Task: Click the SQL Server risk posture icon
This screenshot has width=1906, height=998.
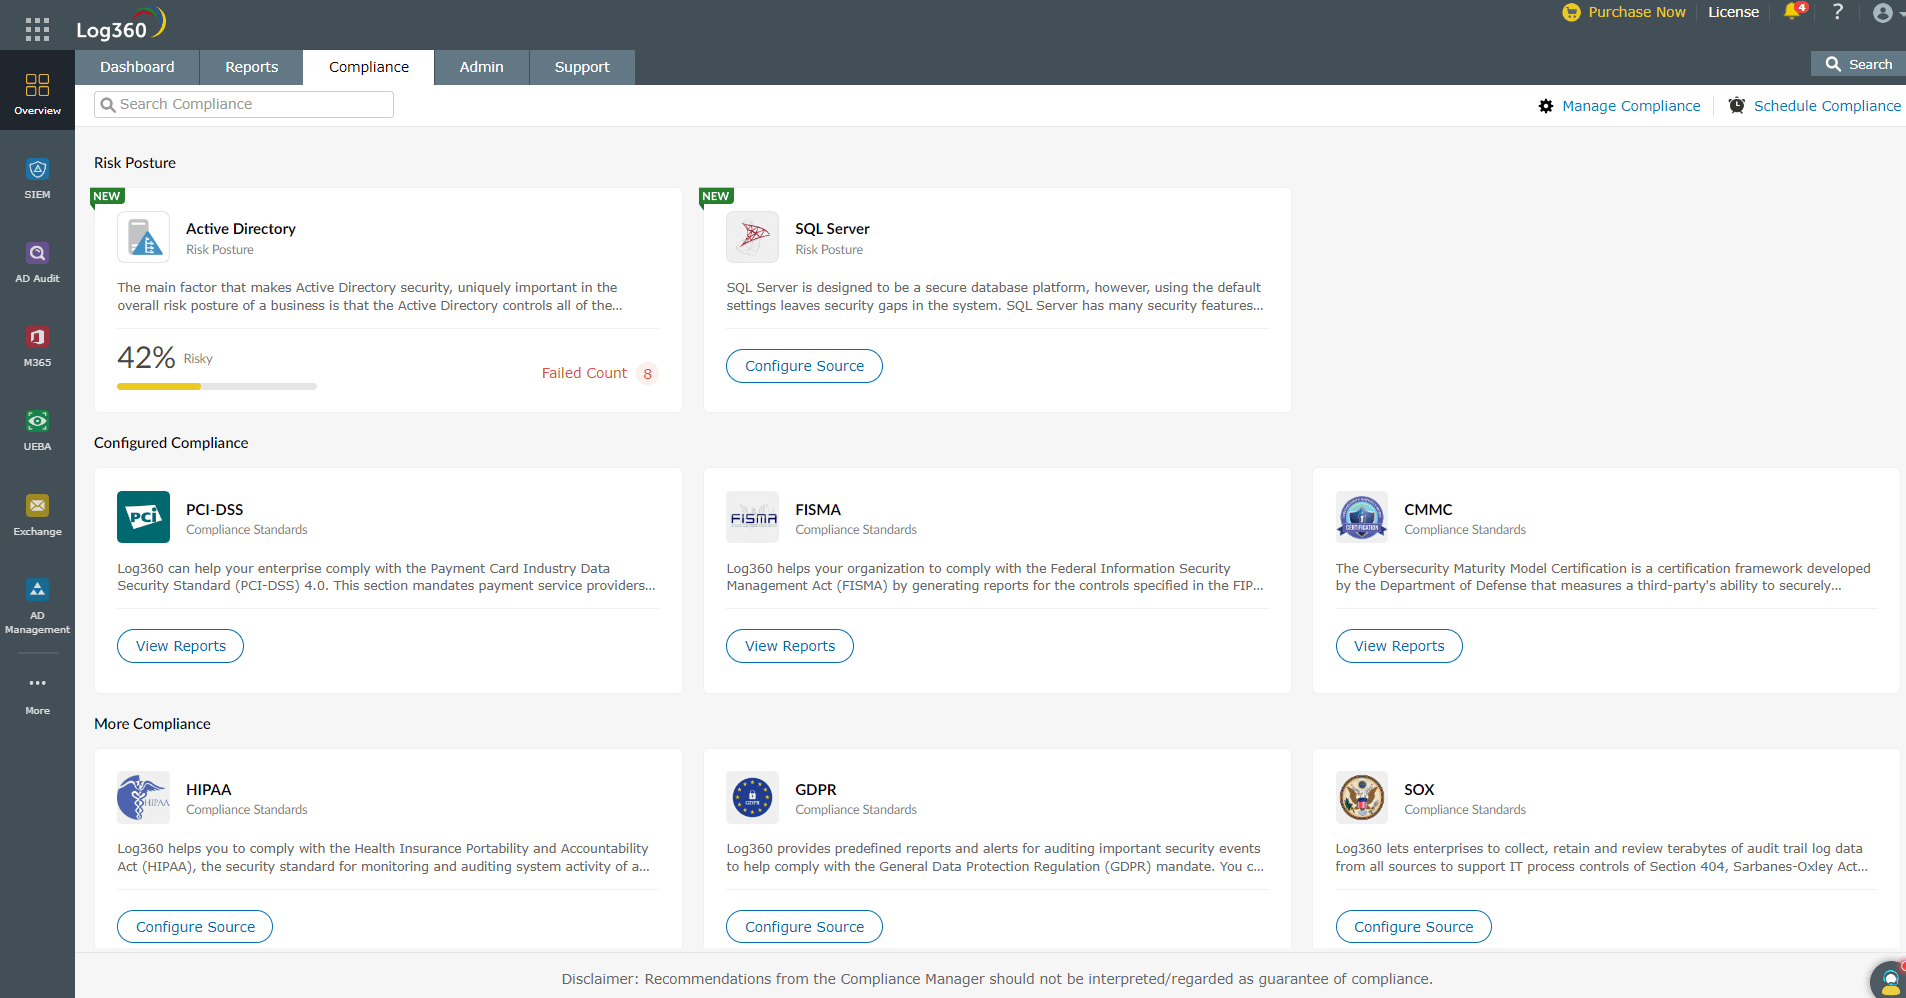Action: [x=752, y=237]
